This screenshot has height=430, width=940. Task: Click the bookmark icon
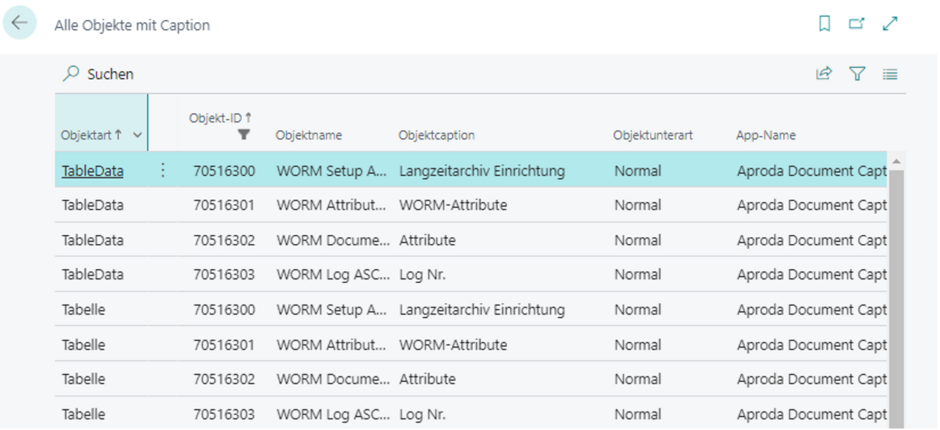tap(825, 24)
